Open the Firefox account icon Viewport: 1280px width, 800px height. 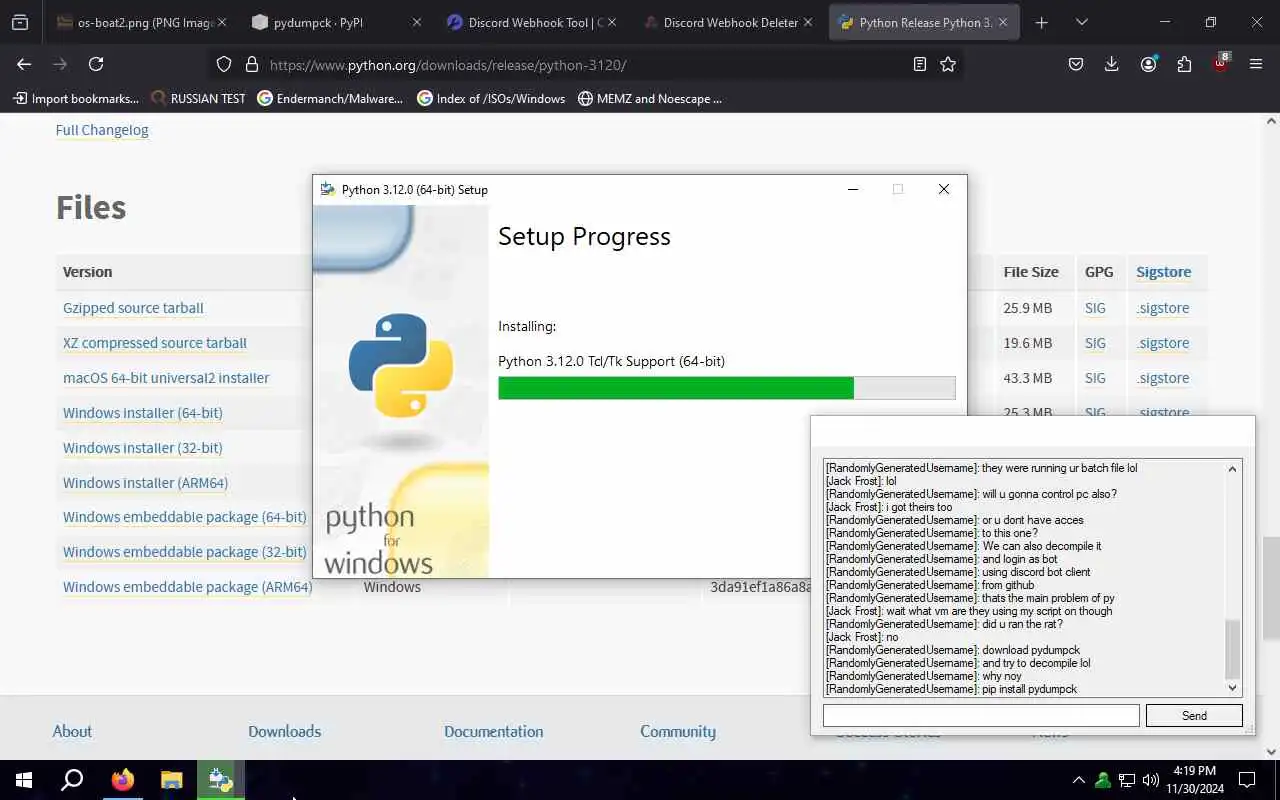tap(1148, 64)
